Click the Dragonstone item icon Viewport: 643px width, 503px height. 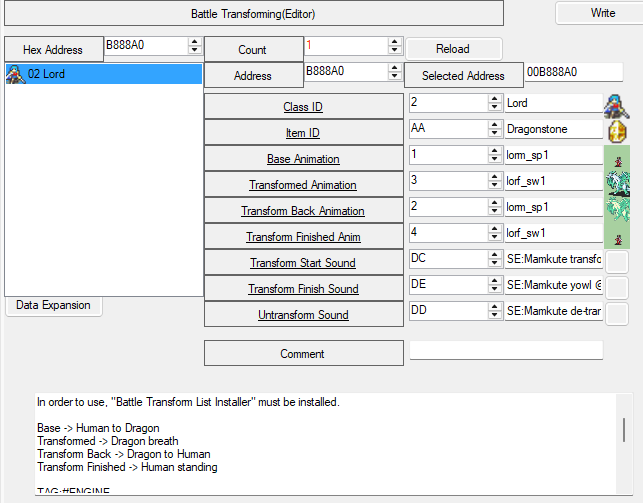616,130
